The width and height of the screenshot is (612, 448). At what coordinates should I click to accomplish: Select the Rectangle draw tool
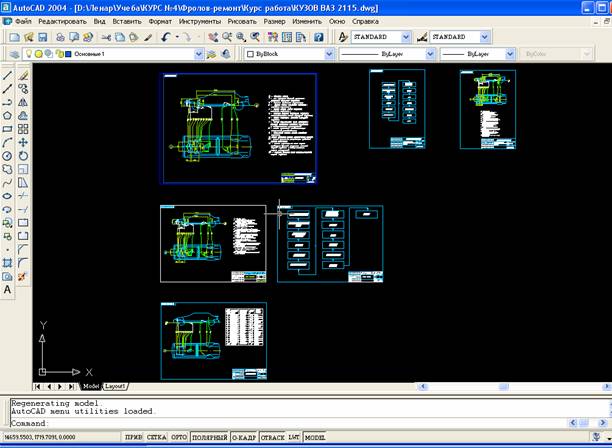7,129
